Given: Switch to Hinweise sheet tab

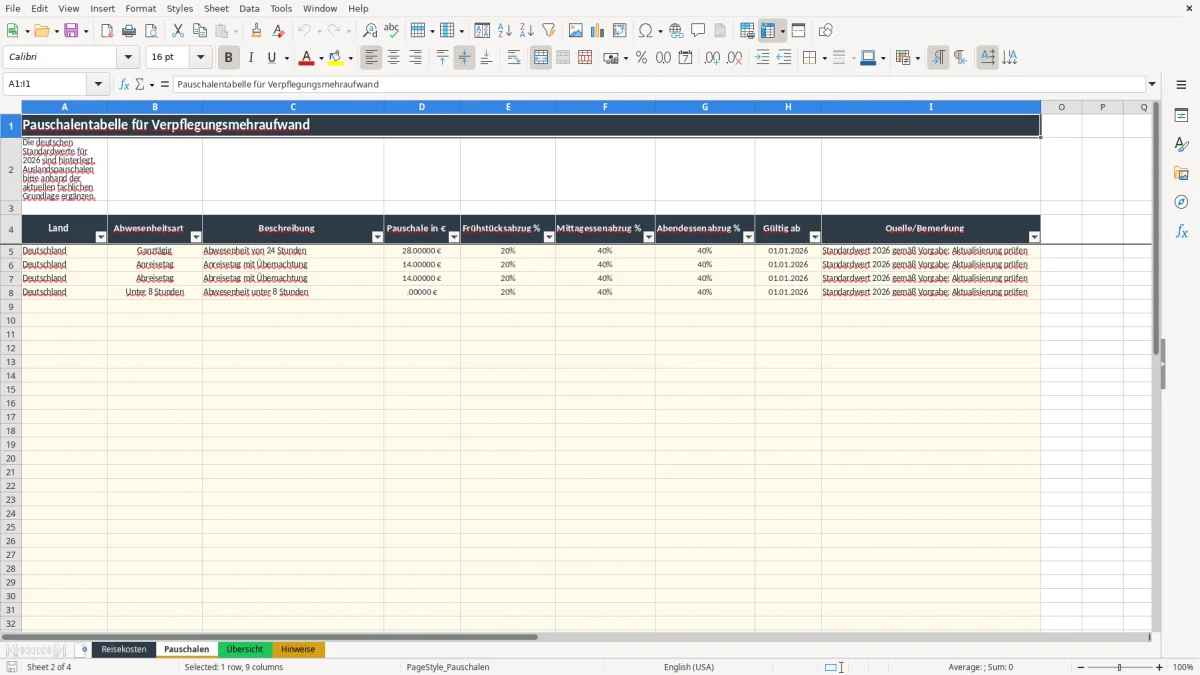Looking at the screenshot, I should point(298,649).
